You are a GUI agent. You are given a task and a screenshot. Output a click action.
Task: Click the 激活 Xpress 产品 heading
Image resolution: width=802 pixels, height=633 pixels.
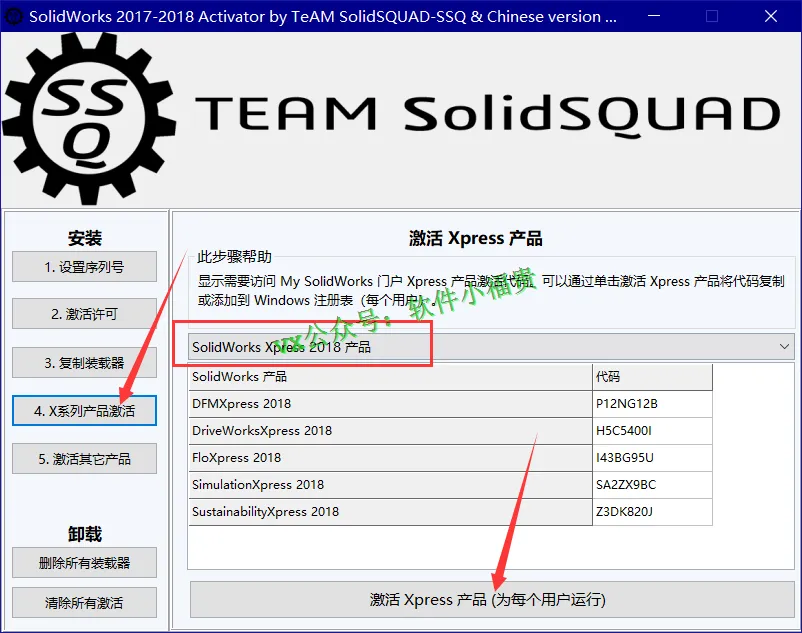tap(475, 238)
